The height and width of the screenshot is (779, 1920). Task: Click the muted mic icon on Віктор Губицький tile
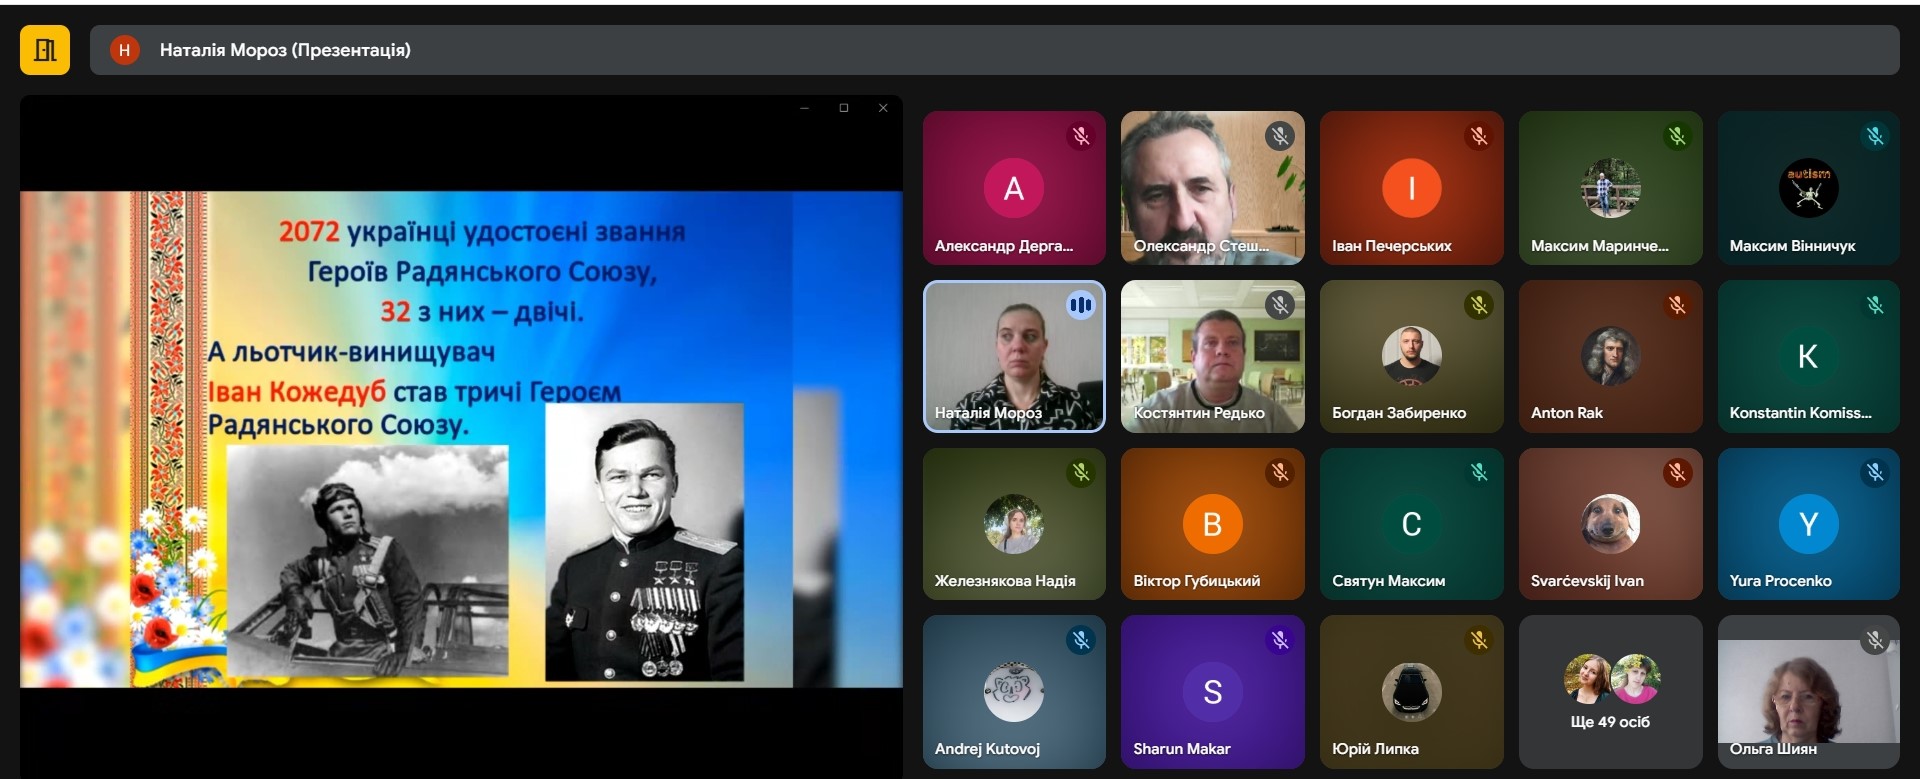click(1279, 473)
